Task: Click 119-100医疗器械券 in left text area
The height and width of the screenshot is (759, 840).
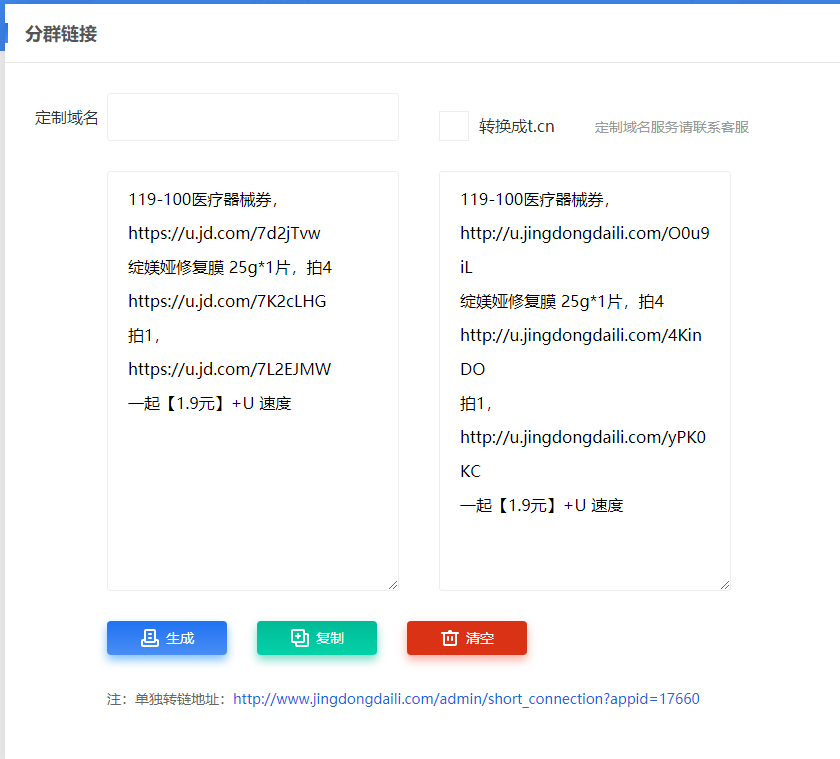Action: [199, 199]
